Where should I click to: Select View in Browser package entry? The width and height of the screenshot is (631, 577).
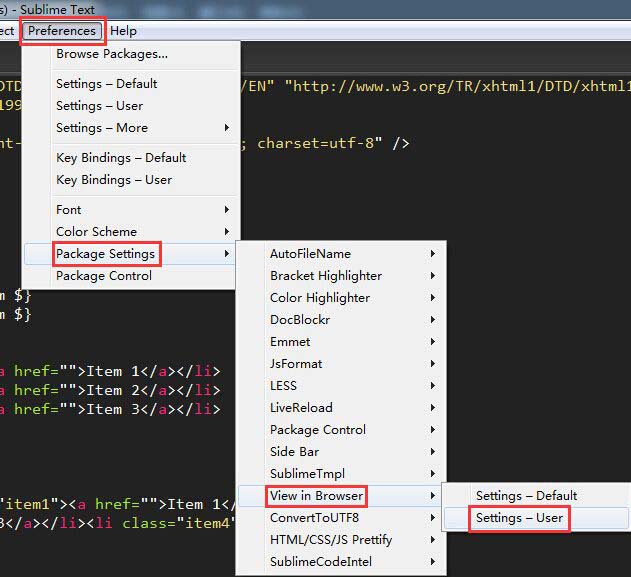tap(341, 496)
